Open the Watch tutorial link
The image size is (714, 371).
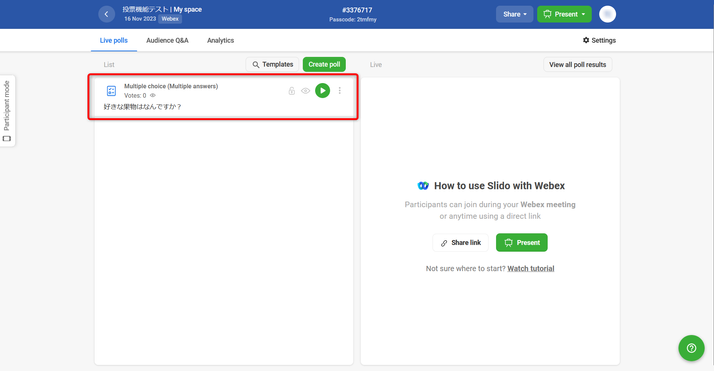530,269
